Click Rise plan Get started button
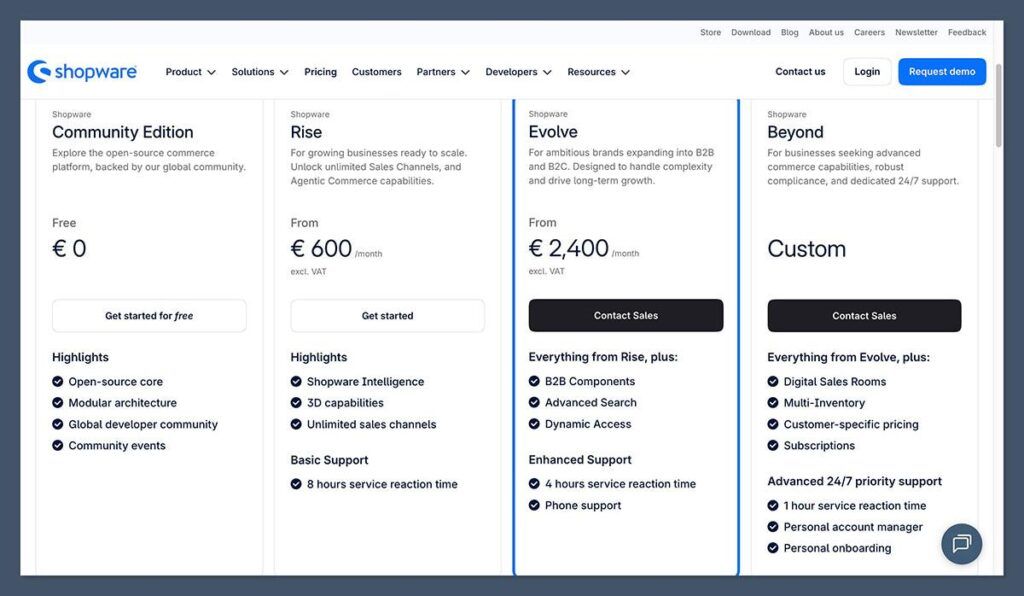 (387, 316)
